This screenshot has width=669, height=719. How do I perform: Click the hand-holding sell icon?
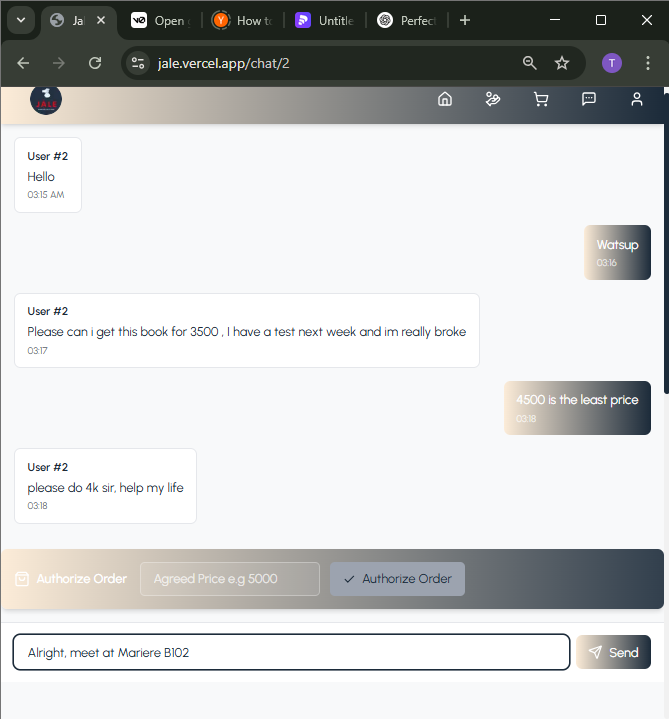coord(492,99)
